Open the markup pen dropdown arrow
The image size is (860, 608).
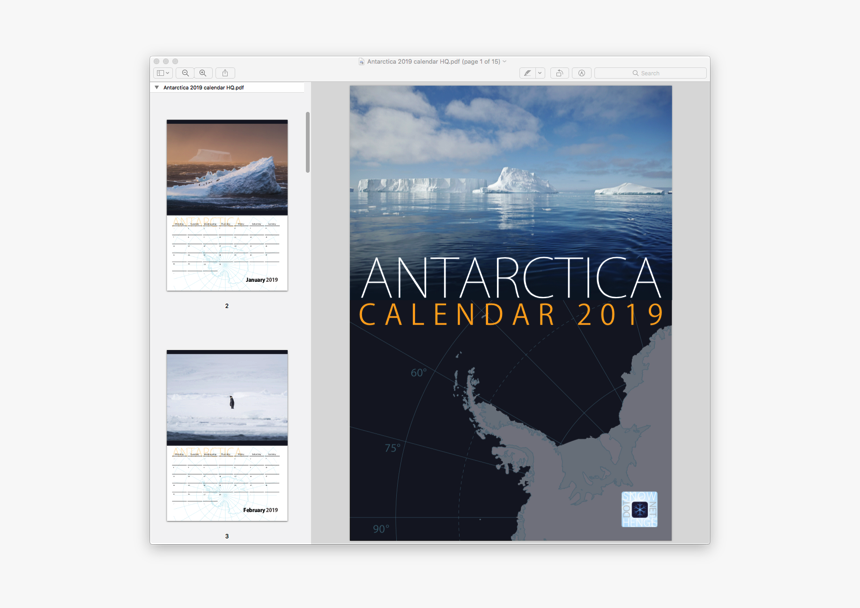[540, 73]
